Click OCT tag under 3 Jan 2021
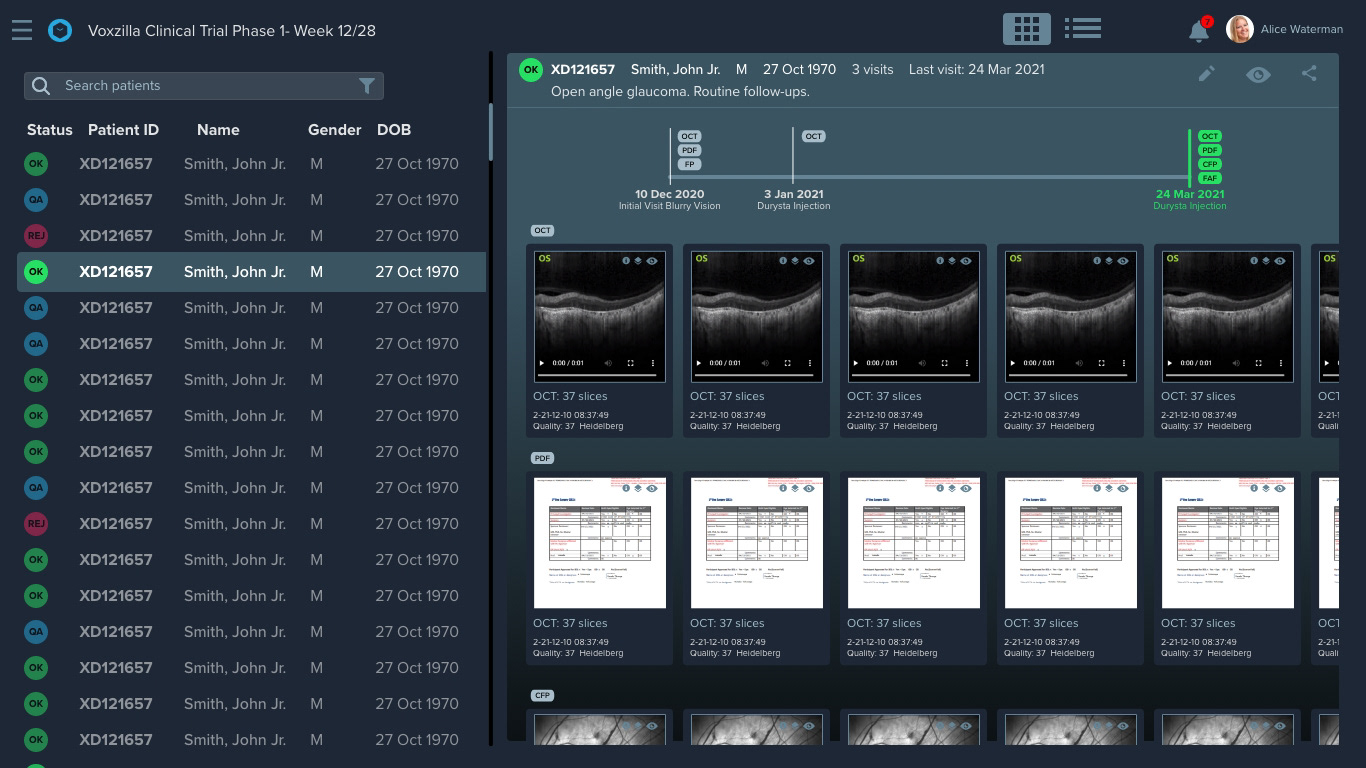 (x=814, y=136)
